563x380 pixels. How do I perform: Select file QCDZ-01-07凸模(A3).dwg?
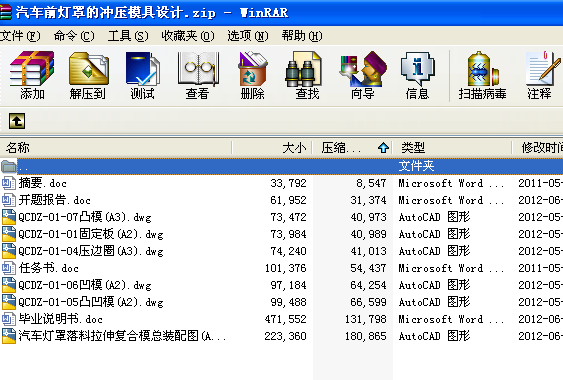coord(85,217)
